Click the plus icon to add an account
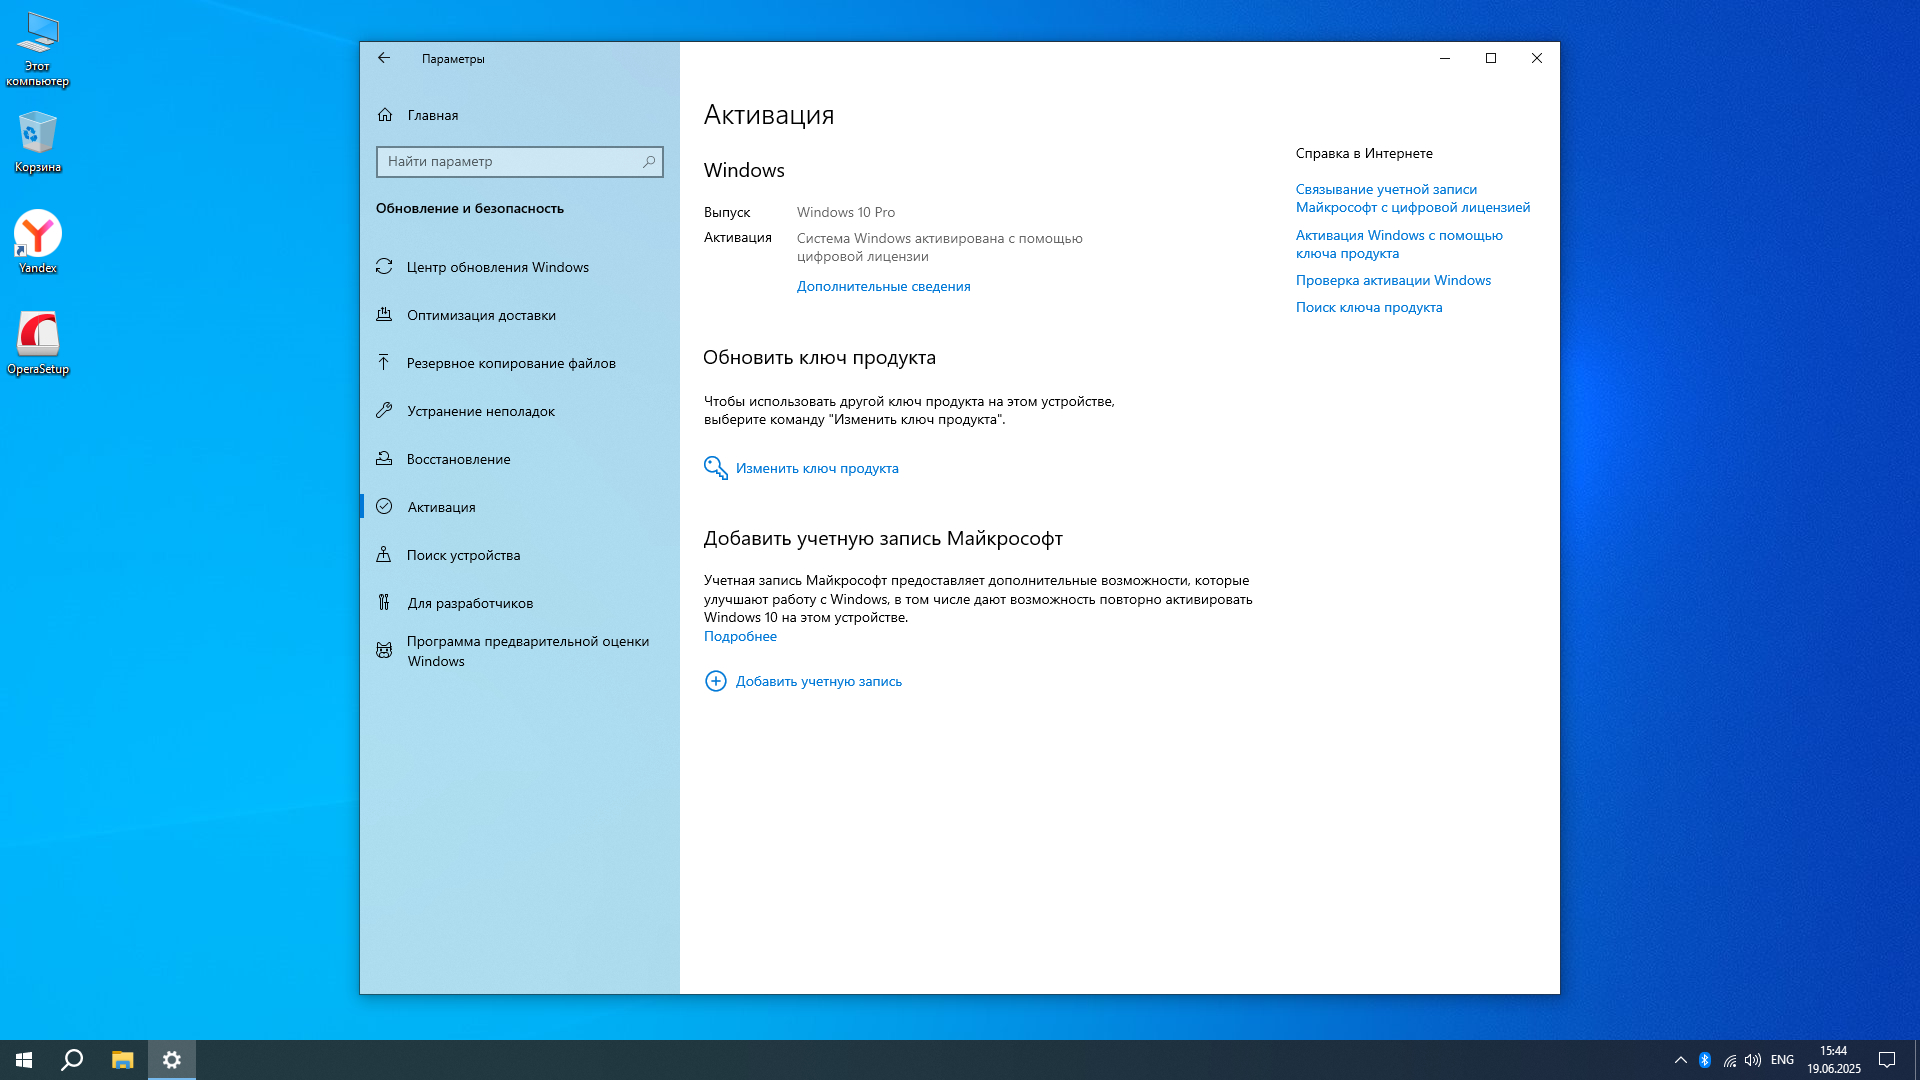 click(715, 681)
